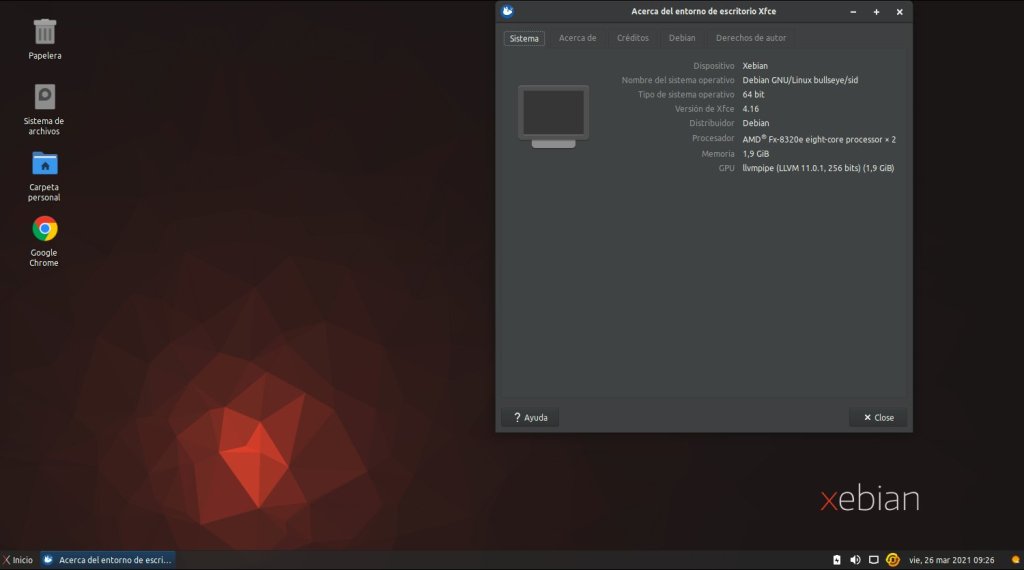1024x570 pixels.
Task: Click the yellow circular tray icon
Action: click(893, 560)
